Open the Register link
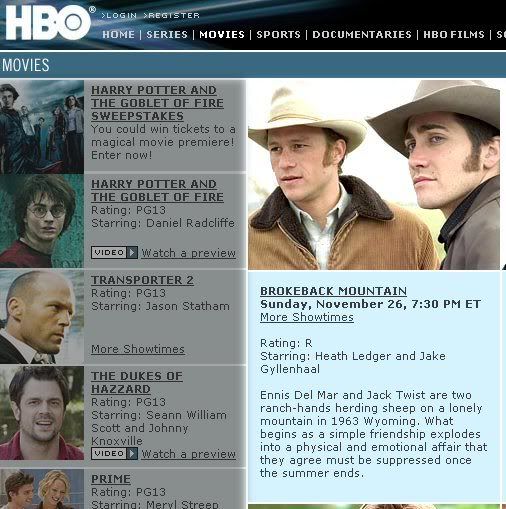This screenshot has height=509, width=506. pos(171,16)
